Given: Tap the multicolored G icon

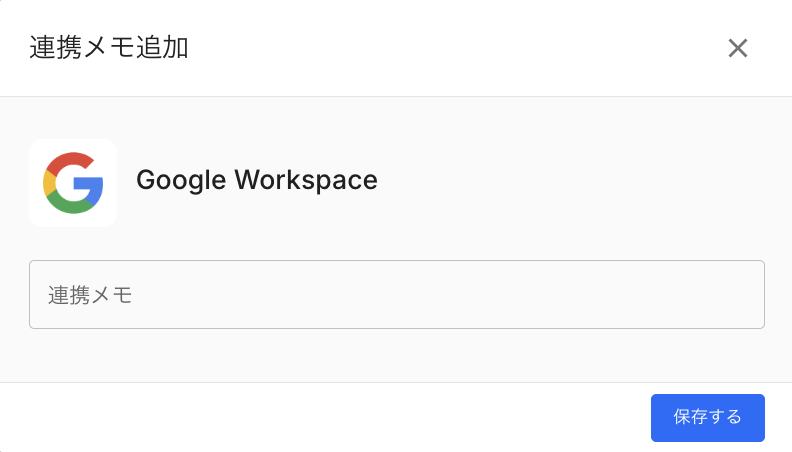Looking at the screenshot, I should pos(73,183).
